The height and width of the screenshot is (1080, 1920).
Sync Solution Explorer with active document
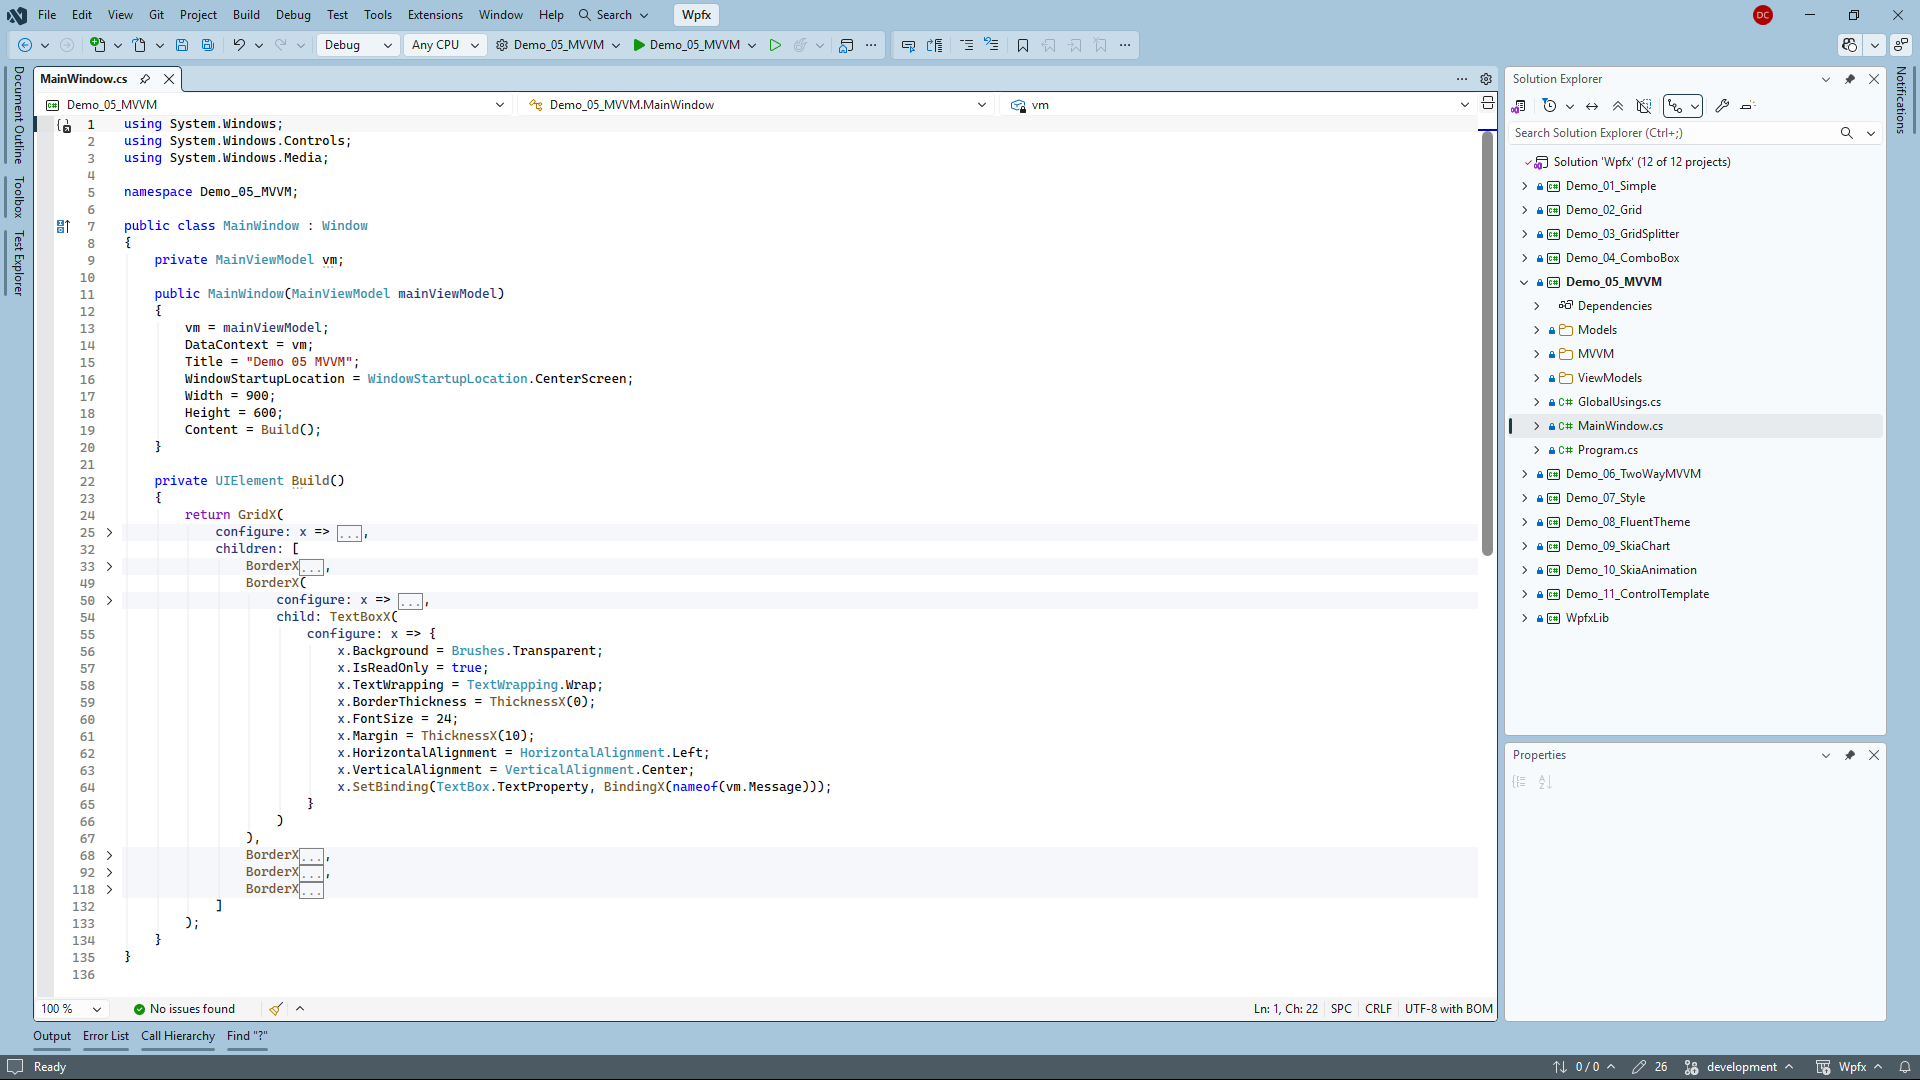click(x=1592, y=106)
